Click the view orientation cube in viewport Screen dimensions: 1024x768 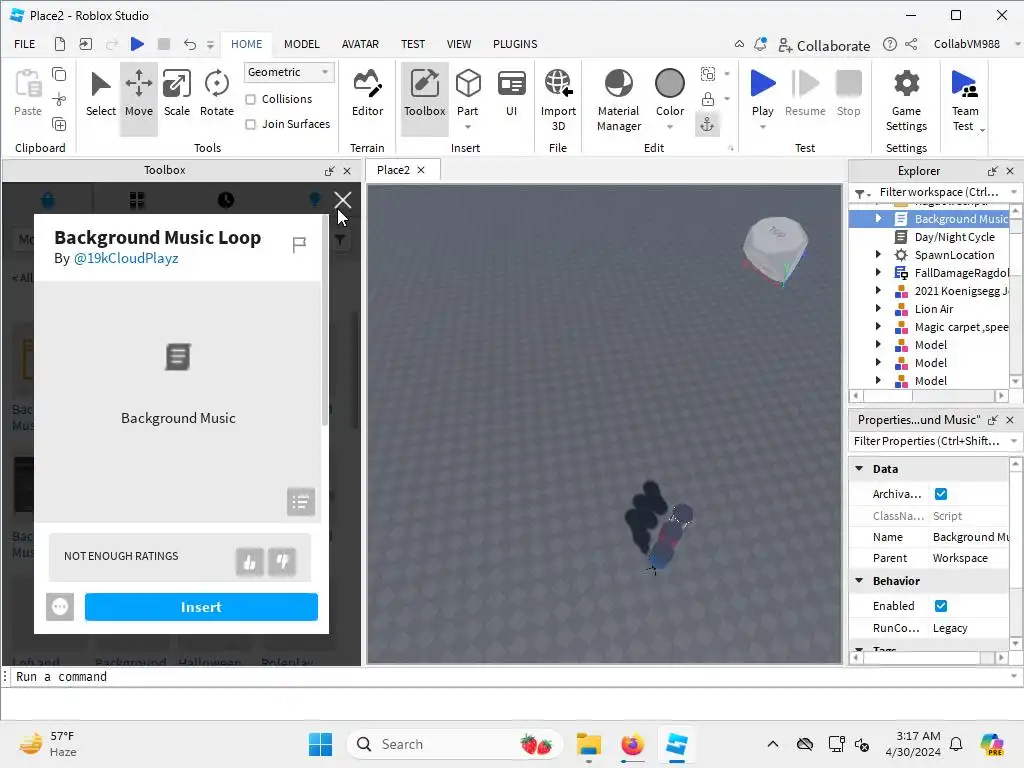click(775, 251)
